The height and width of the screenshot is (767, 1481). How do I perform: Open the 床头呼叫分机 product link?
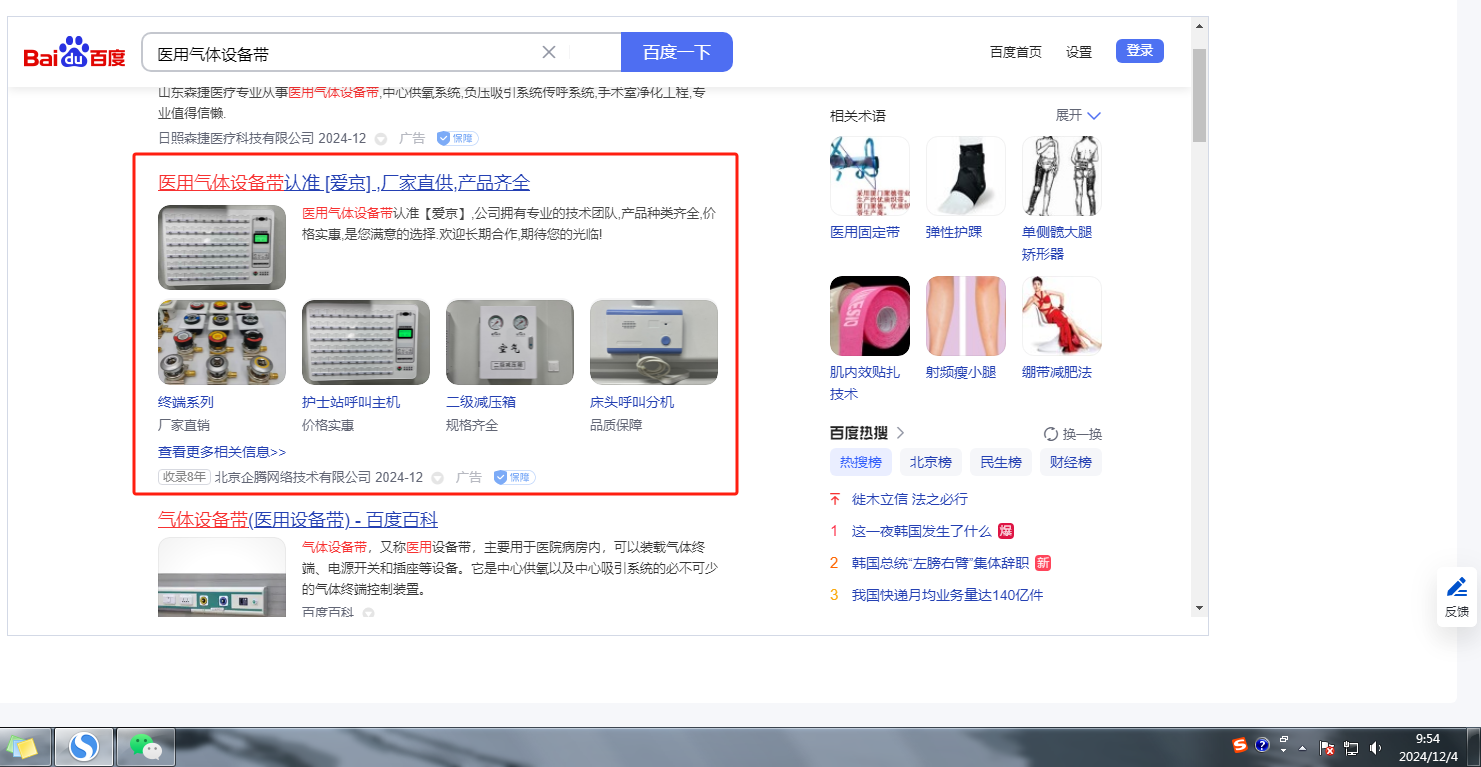(x=632, y=402)
